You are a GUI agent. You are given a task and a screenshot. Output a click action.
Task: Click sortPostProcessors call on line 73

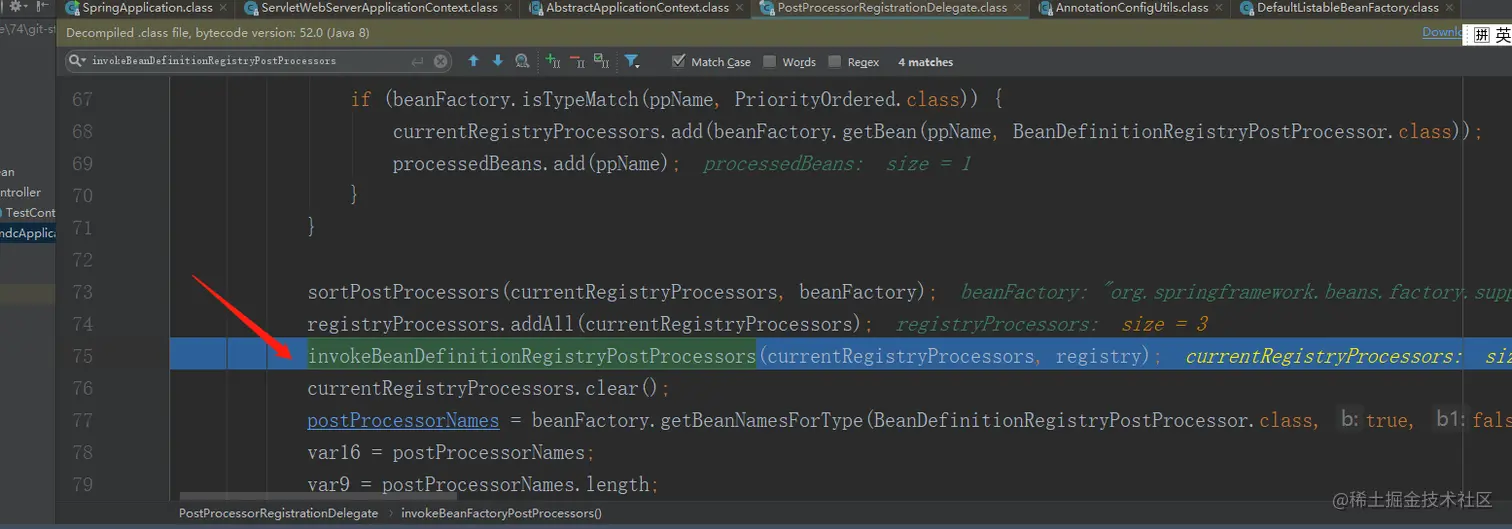coord(403,292)
